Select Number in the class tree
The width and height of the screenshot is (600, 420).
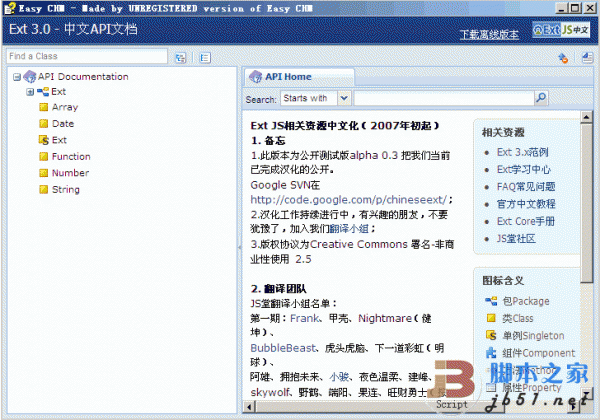coord(70,173)
